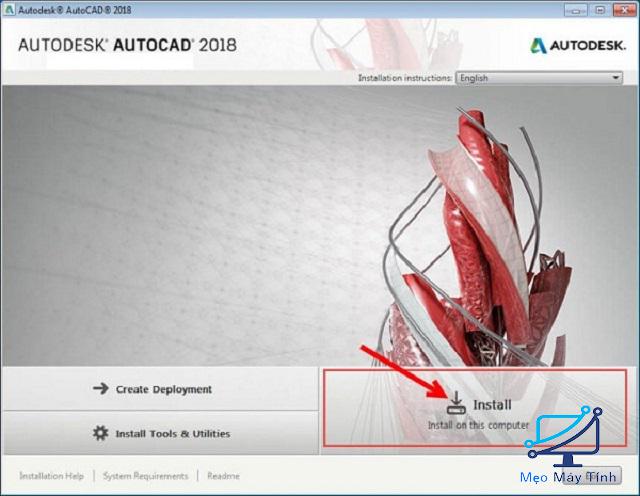Click the 'Install on this computer' text
This screenshot has height=496, width=640.
pos(478,425)
